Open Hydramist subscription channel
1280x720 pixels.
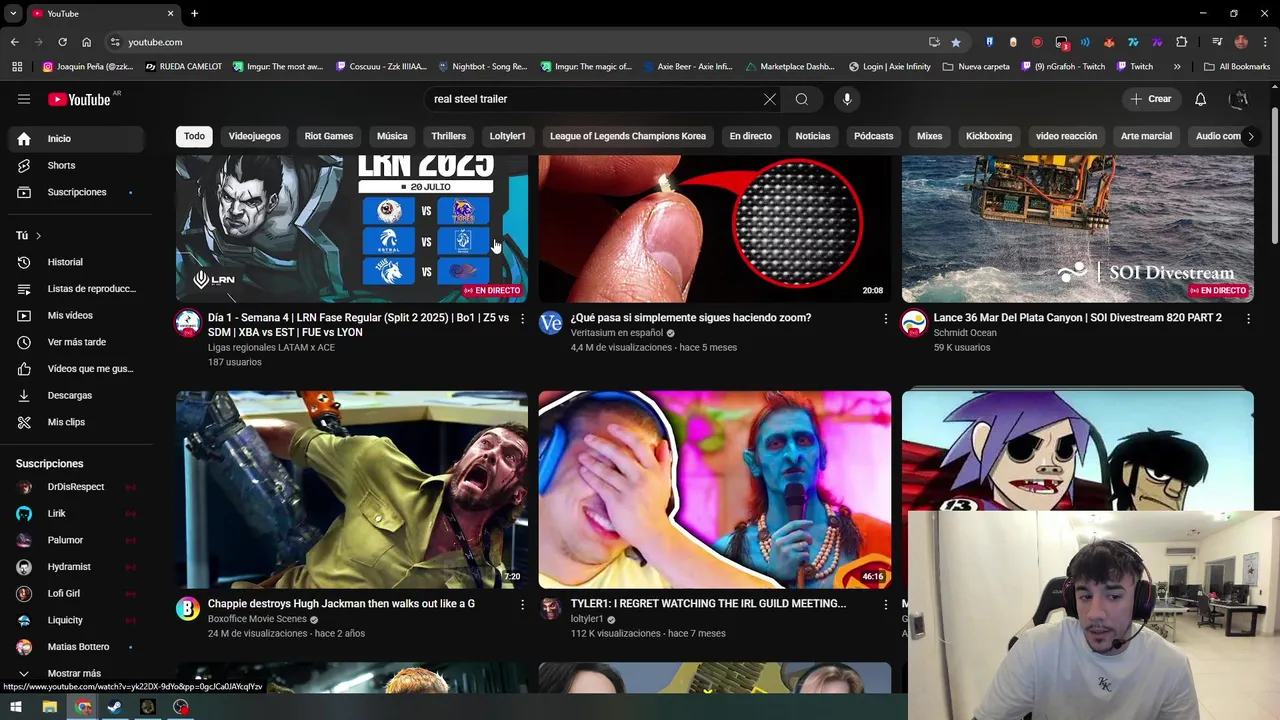pos(75,567)
